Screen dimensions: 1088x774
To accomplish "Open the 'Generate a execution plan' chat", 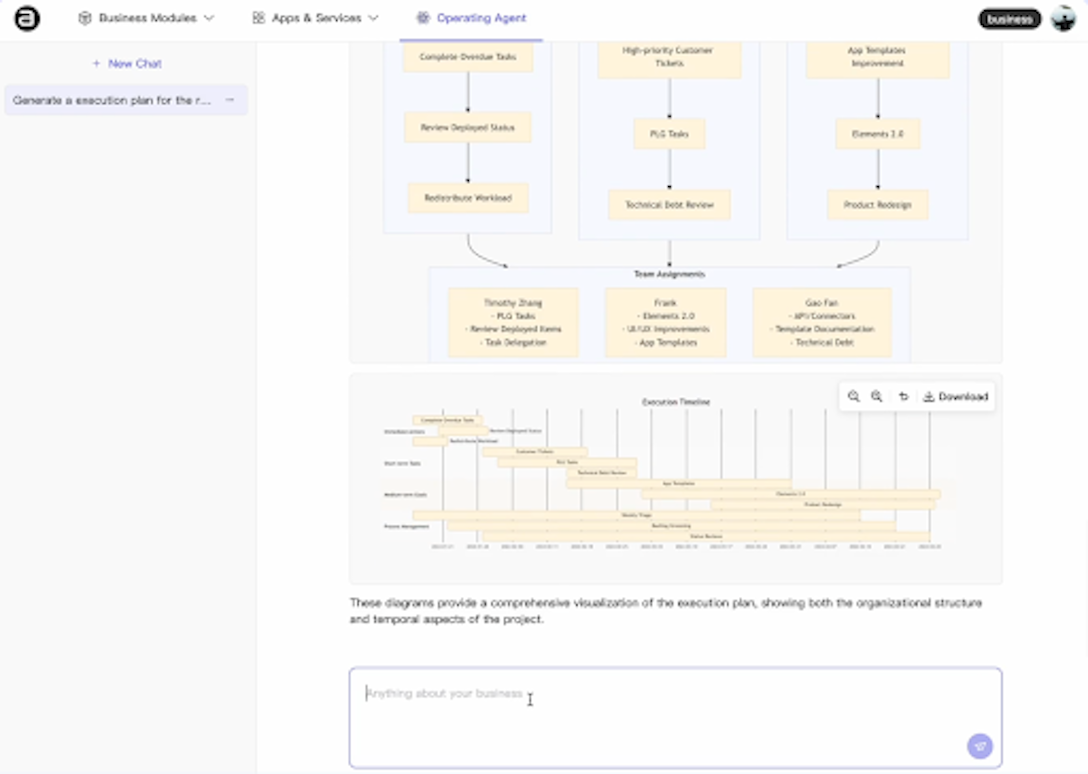I will tap(126, 100).
